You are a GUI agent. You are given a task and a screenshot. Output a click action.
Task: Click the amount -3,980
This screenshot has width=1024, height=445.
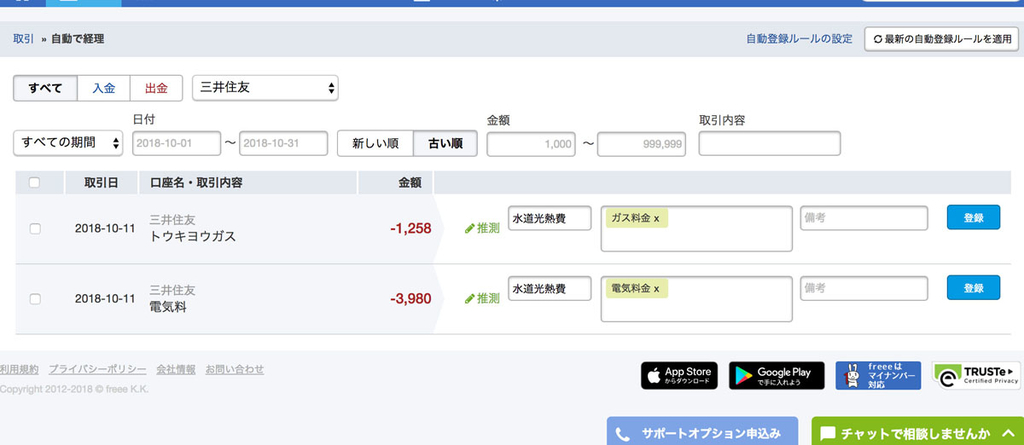click(x=411, y=299)
